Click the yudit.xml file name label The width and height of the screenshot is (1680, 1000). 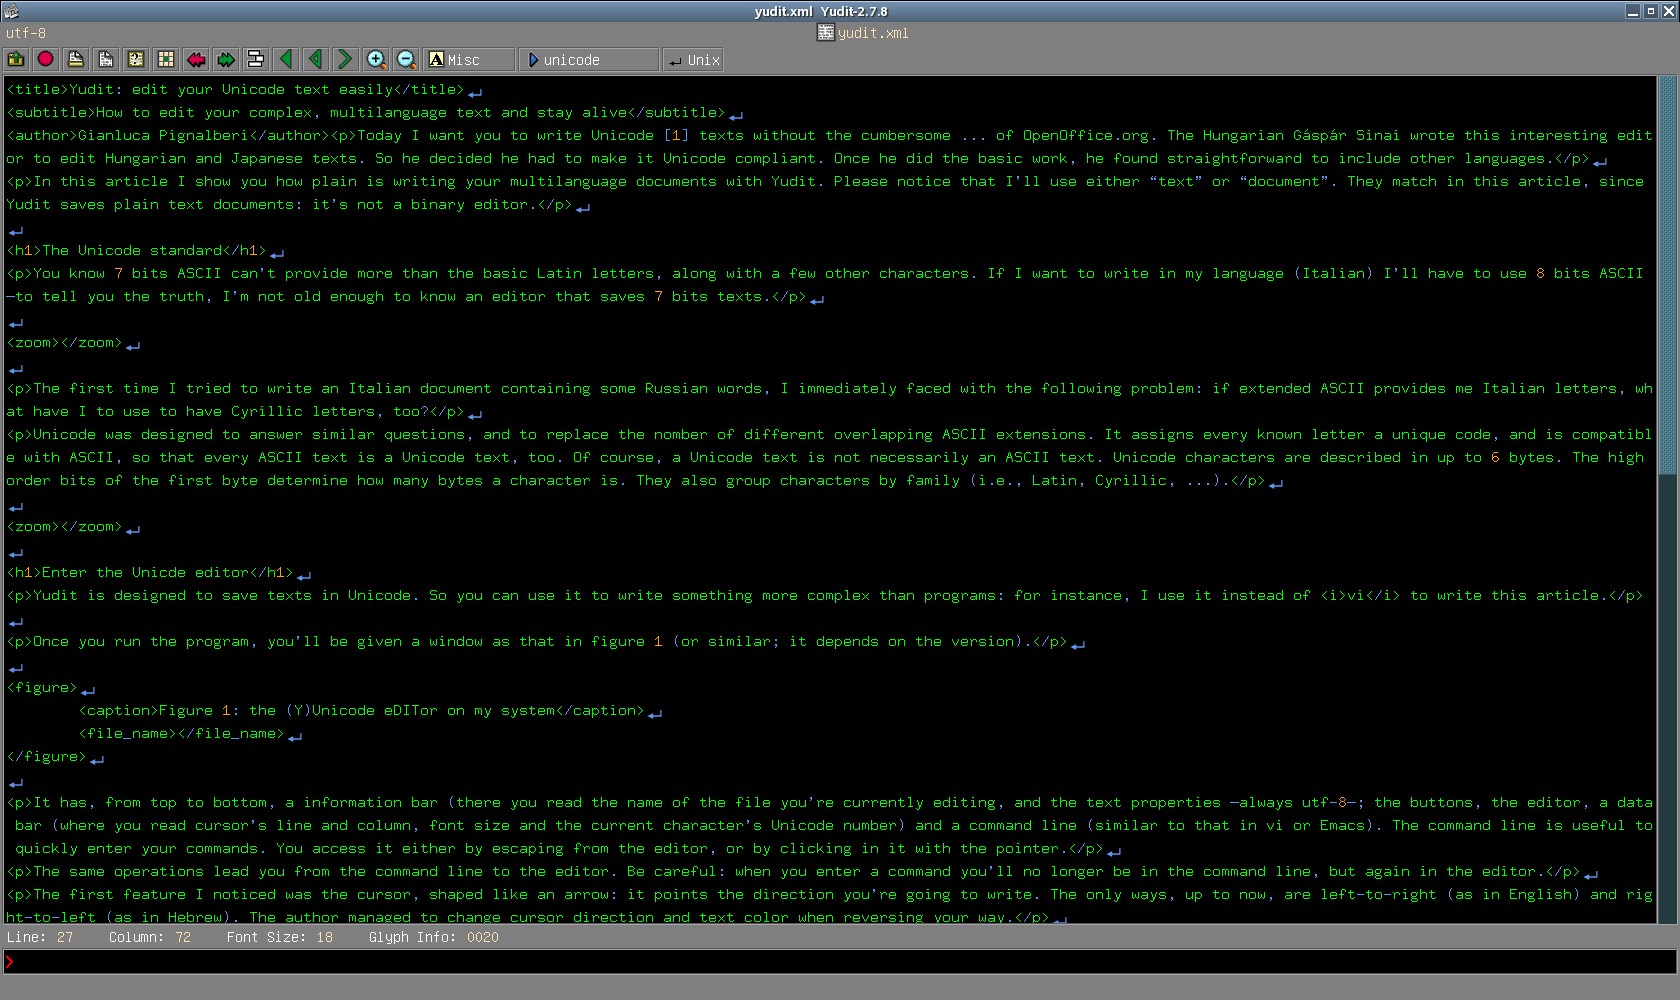pos(873,33)
